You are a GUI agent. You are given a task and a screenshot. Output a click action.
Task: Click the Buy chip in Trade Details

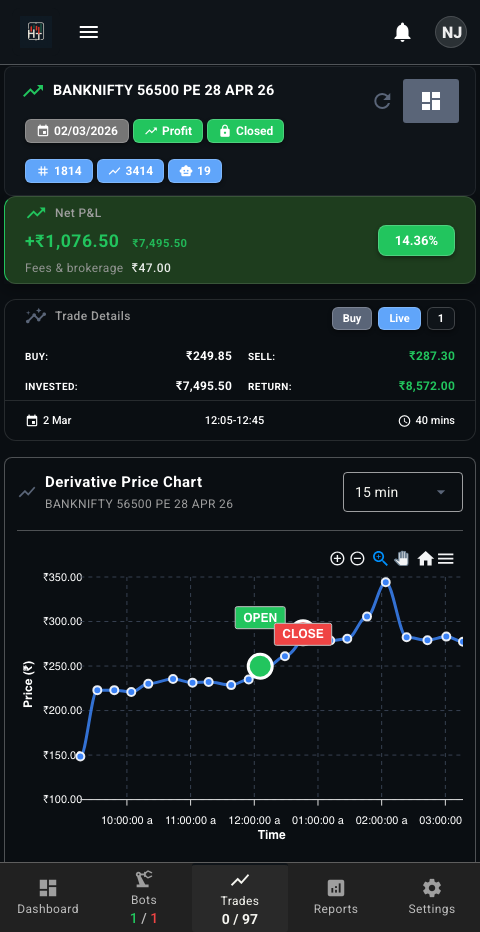352,319
